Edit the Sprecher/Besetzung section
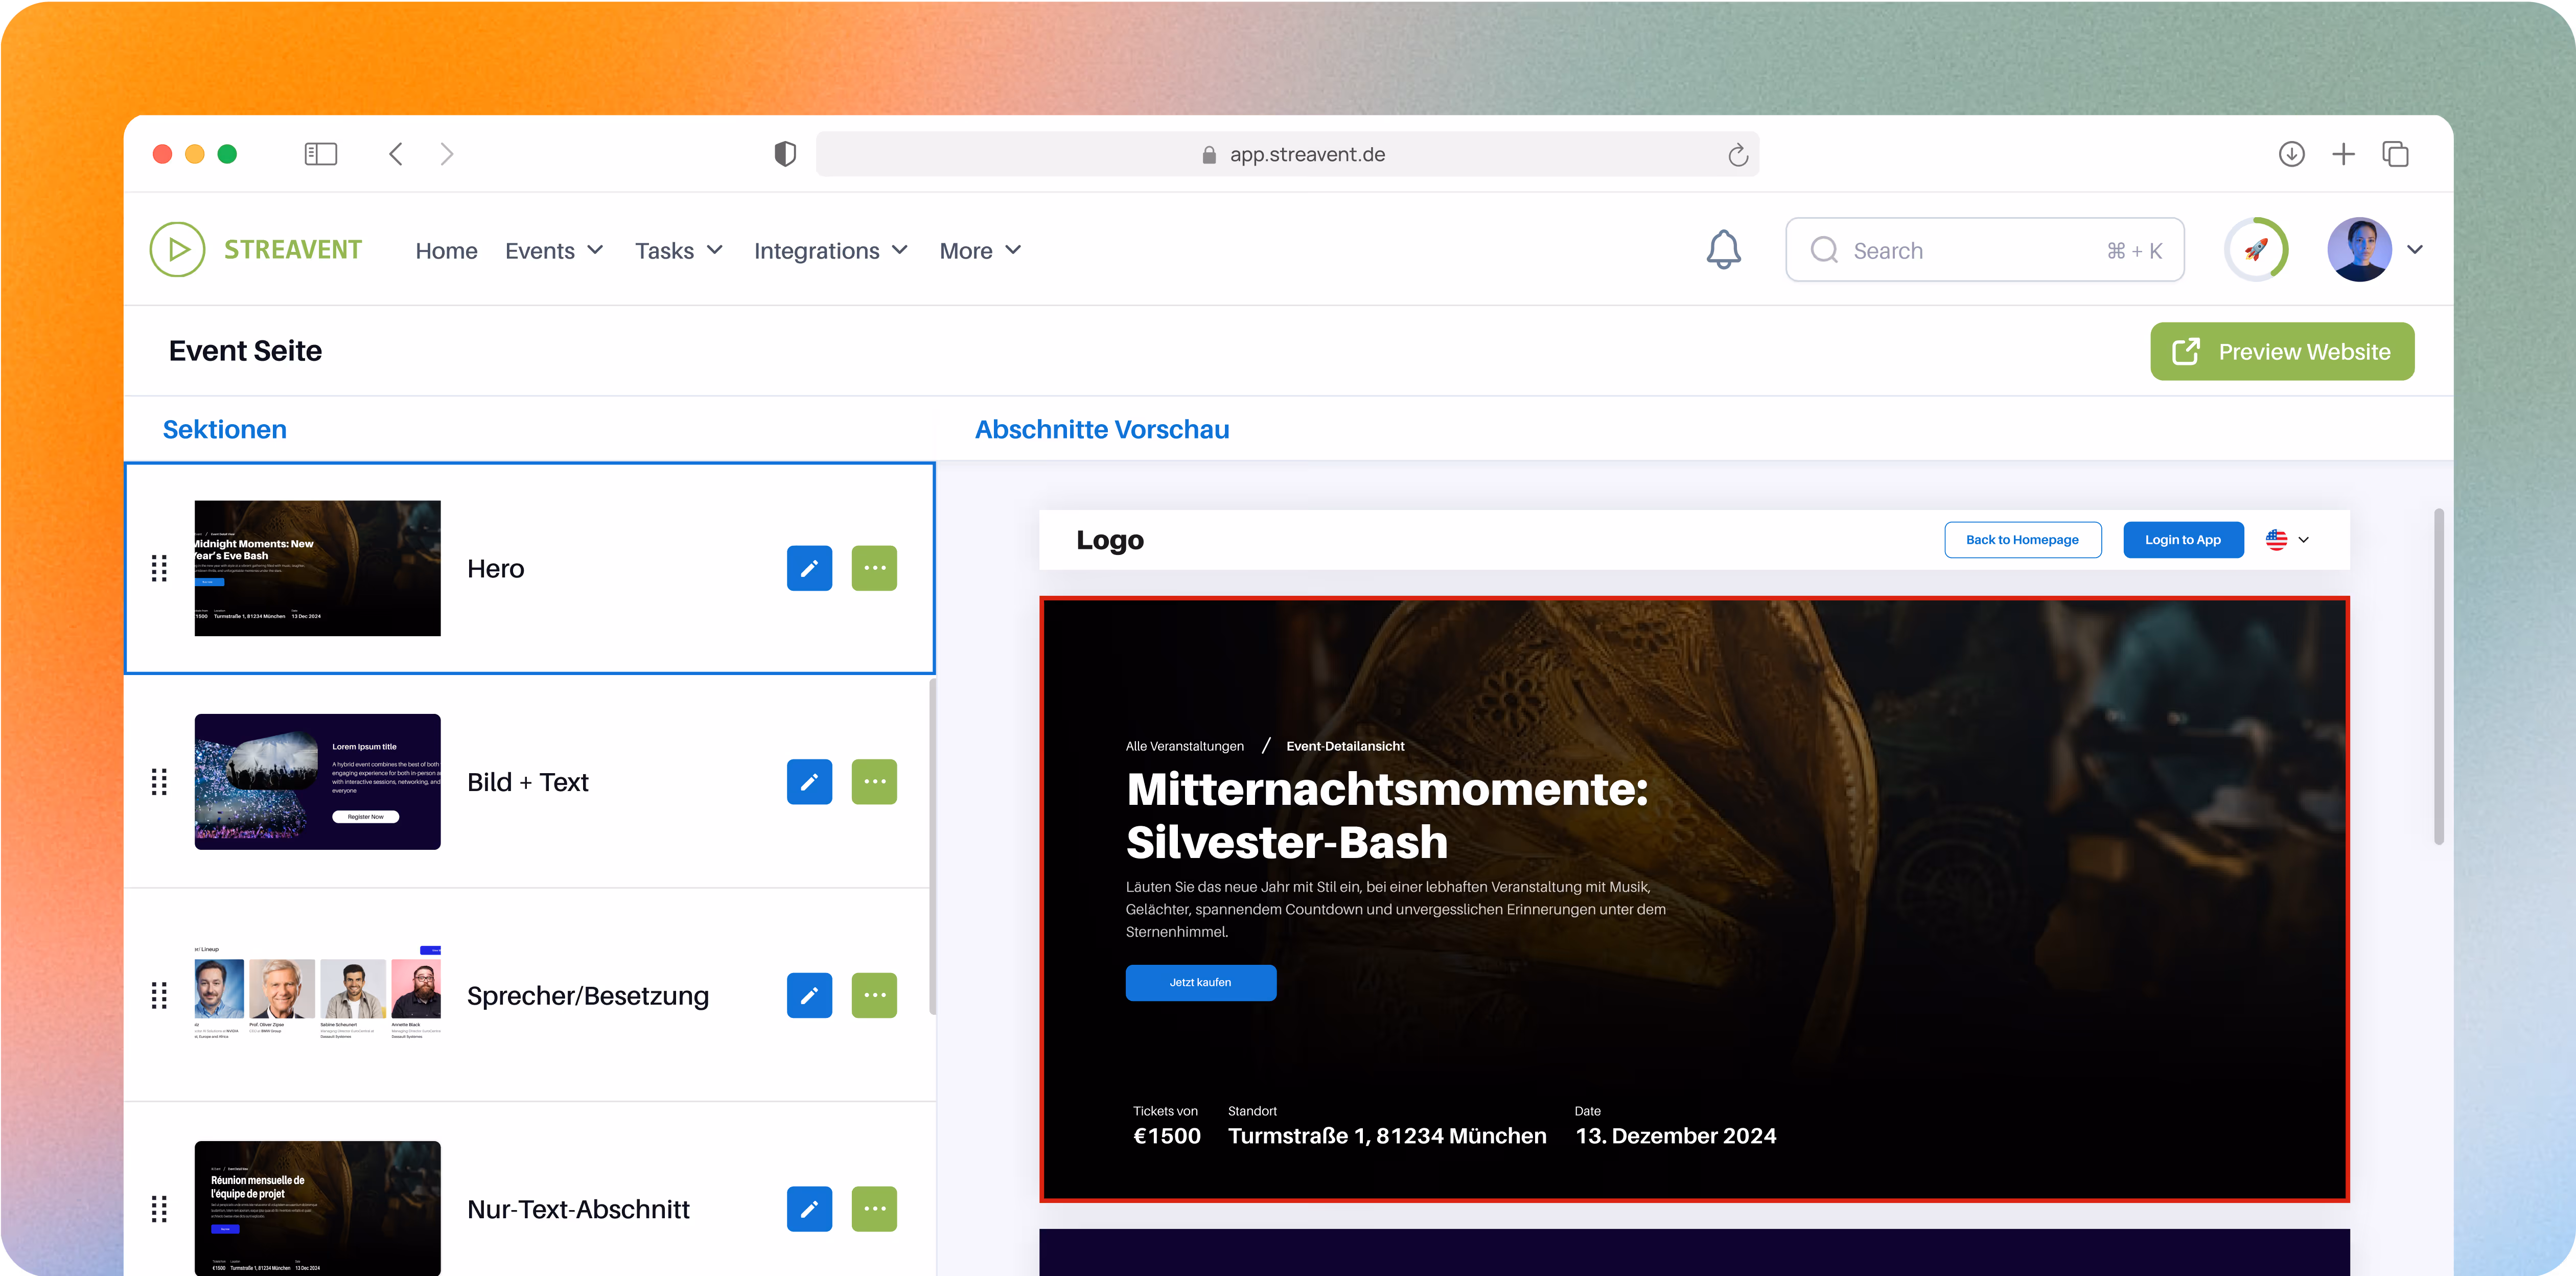 point(810,995)
